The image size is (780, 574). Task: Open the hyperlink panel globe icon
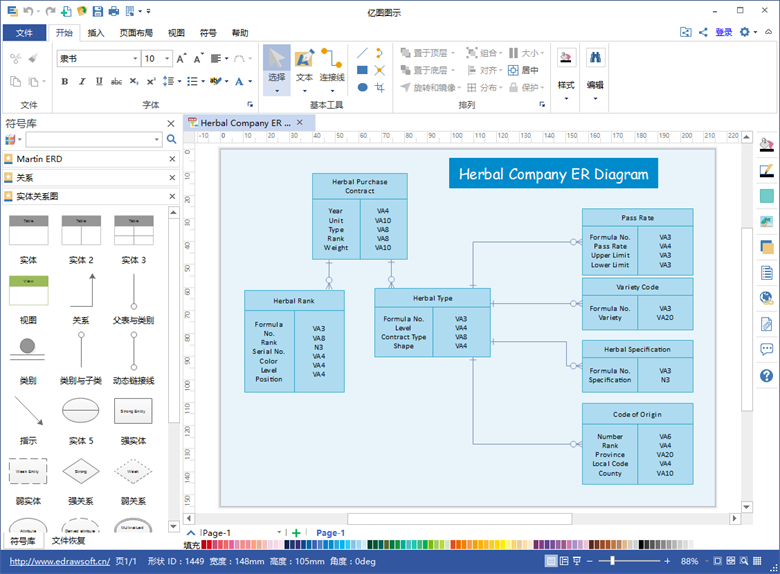[x=767, y=298]
